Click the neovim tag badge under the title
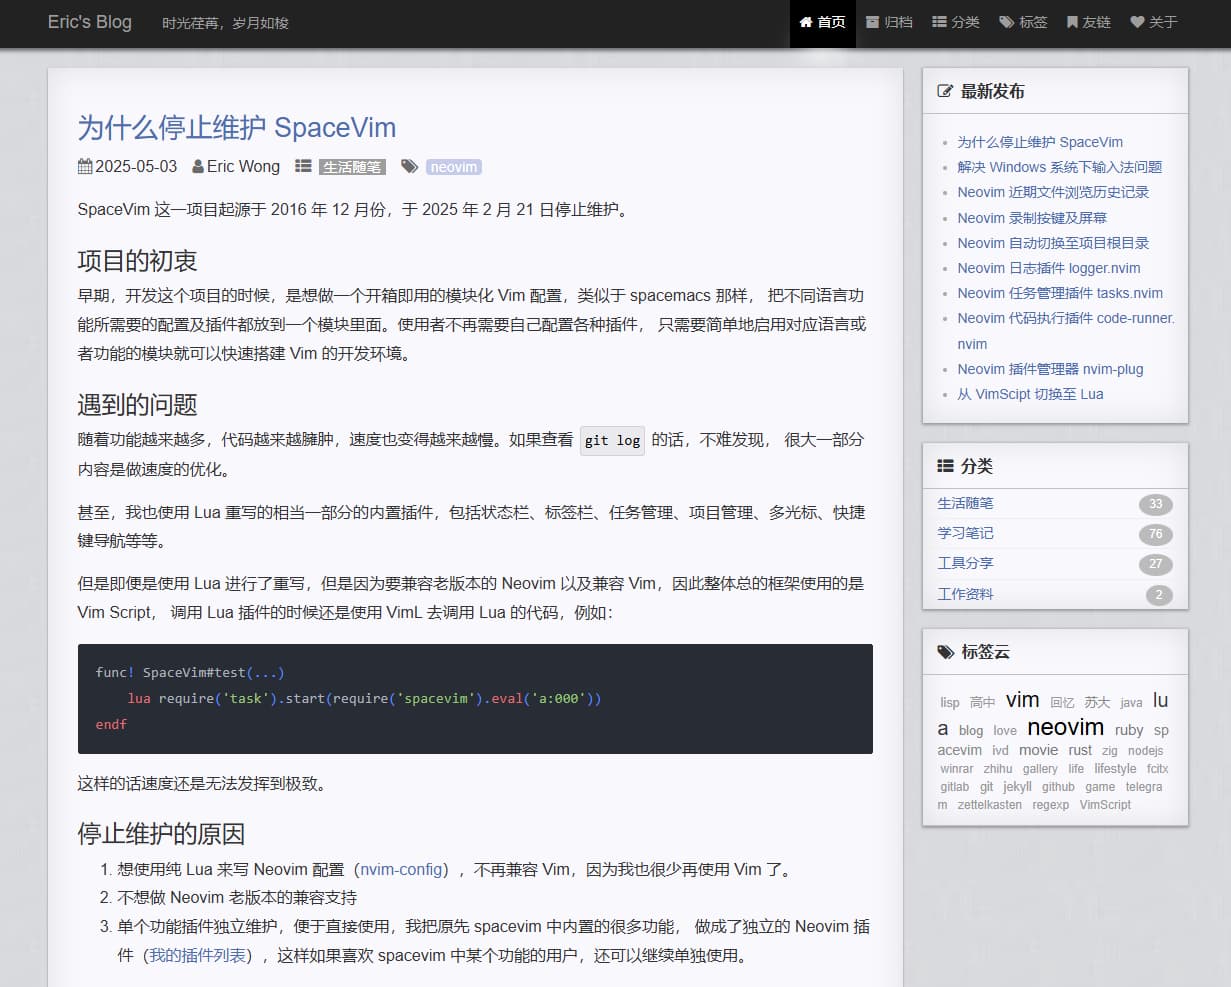This screenshot has height=987, width=1231. pos(454,166)
